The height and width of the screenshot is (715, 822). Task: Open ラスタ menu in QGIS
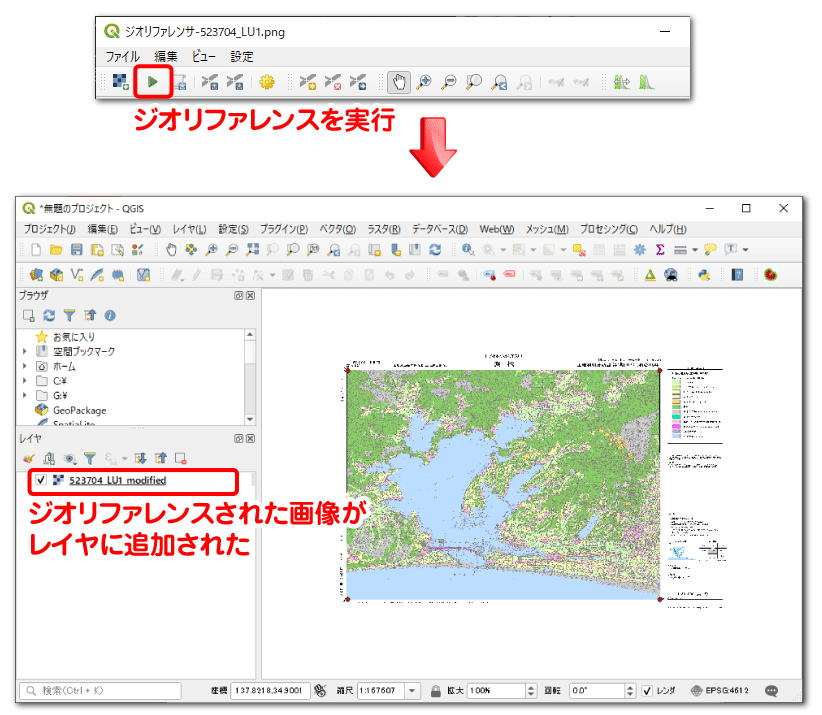point(384,229)
